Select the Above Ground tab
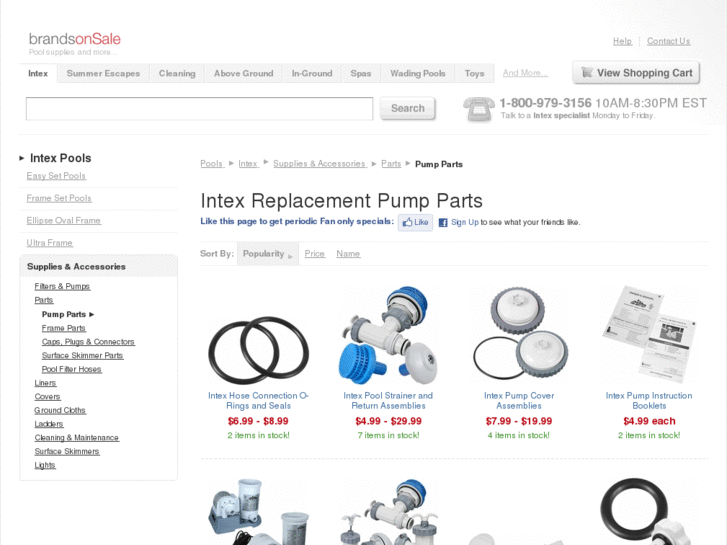This screenshot has width=727, height=545. click(x=243, y=73)
